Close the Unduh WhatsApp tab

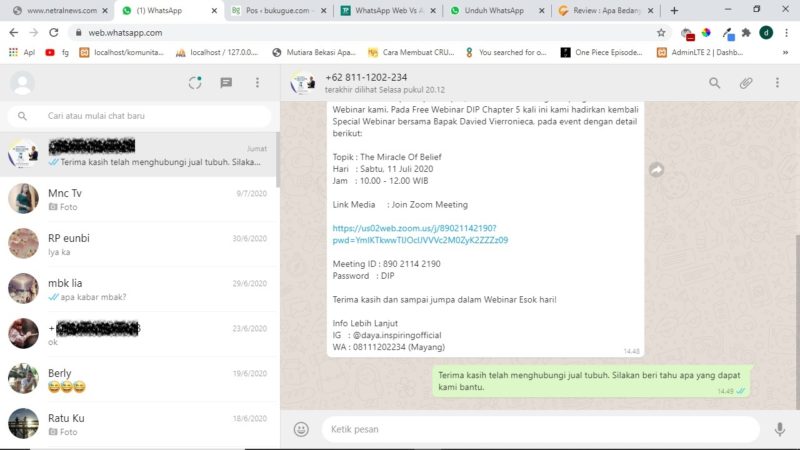point(541,10)
